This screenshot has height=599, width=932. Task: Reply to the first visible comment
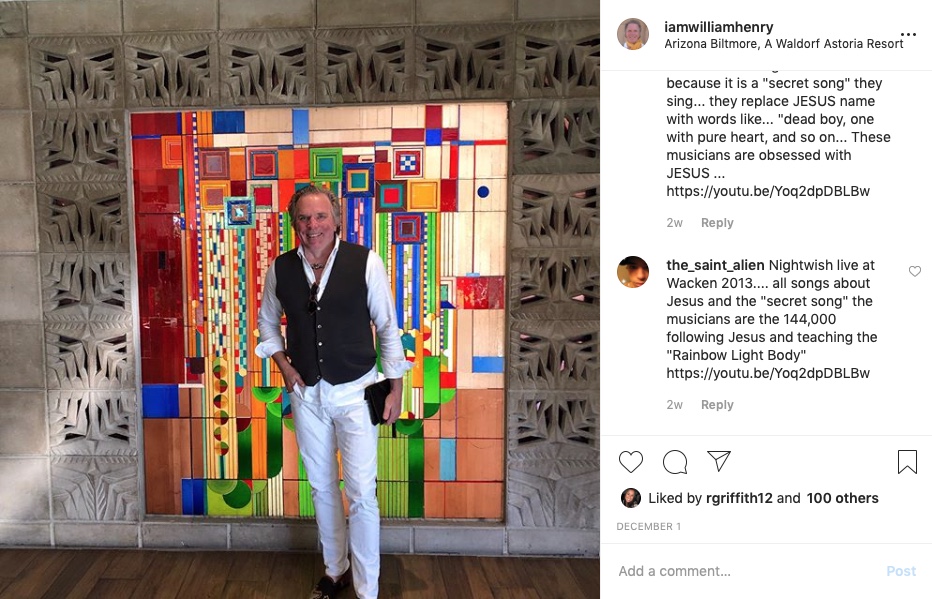(x=717, y=223)
